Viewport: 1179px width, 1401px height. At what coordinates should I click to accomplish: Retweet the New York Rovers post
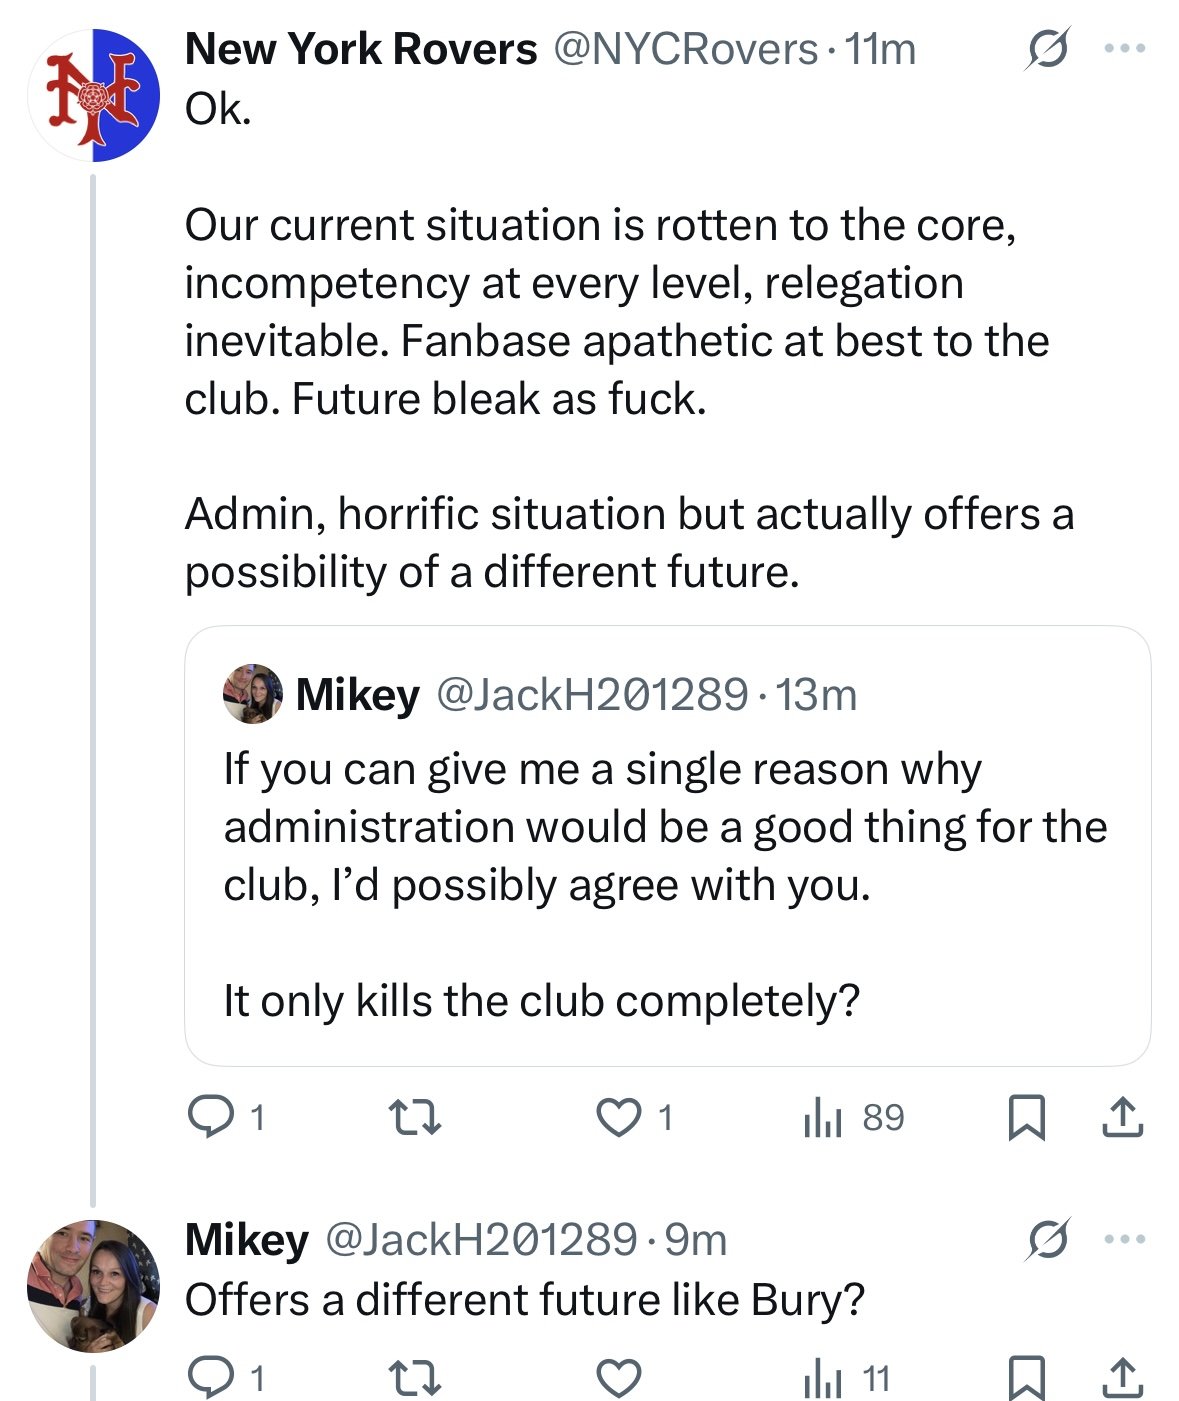[x=413, y=1117]
